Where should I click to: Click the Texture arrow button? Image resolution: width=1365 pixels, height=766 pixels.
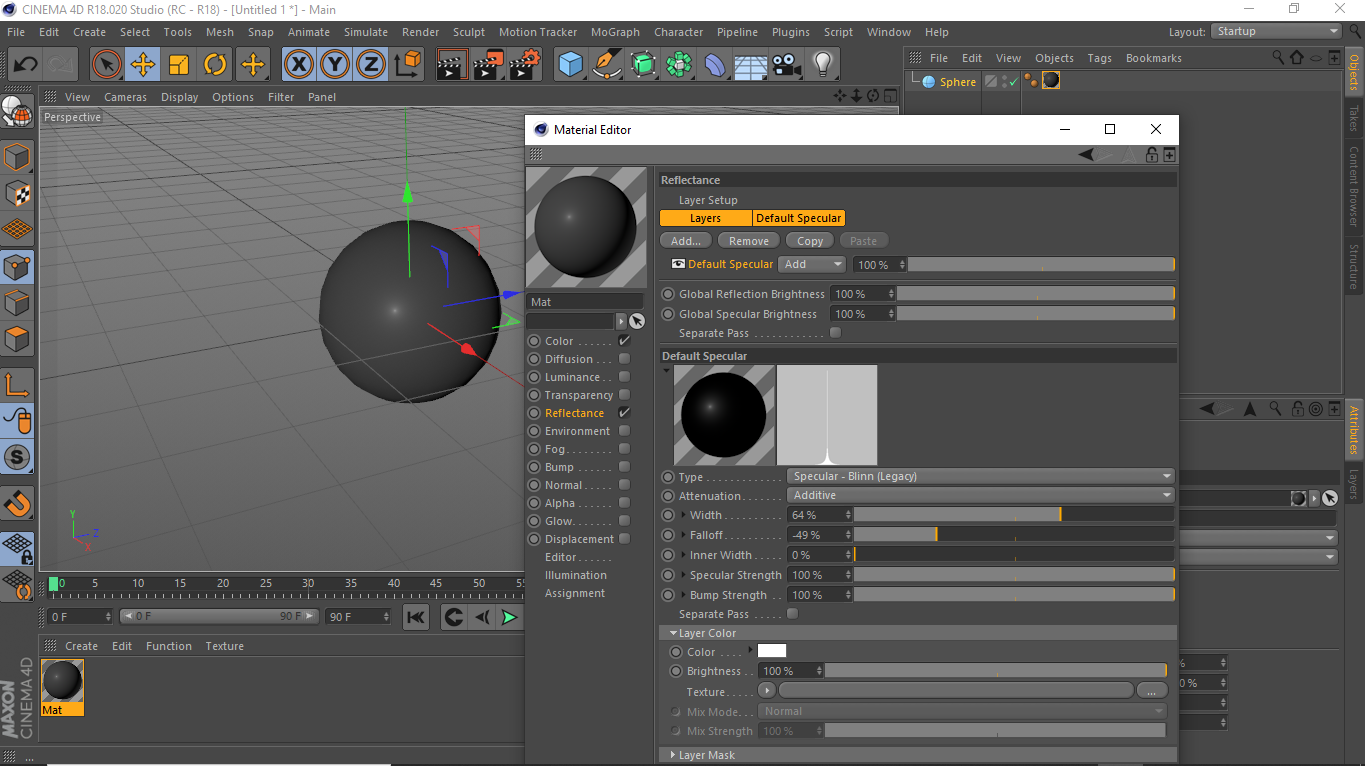pyautogui.click(x=767, y=690)
